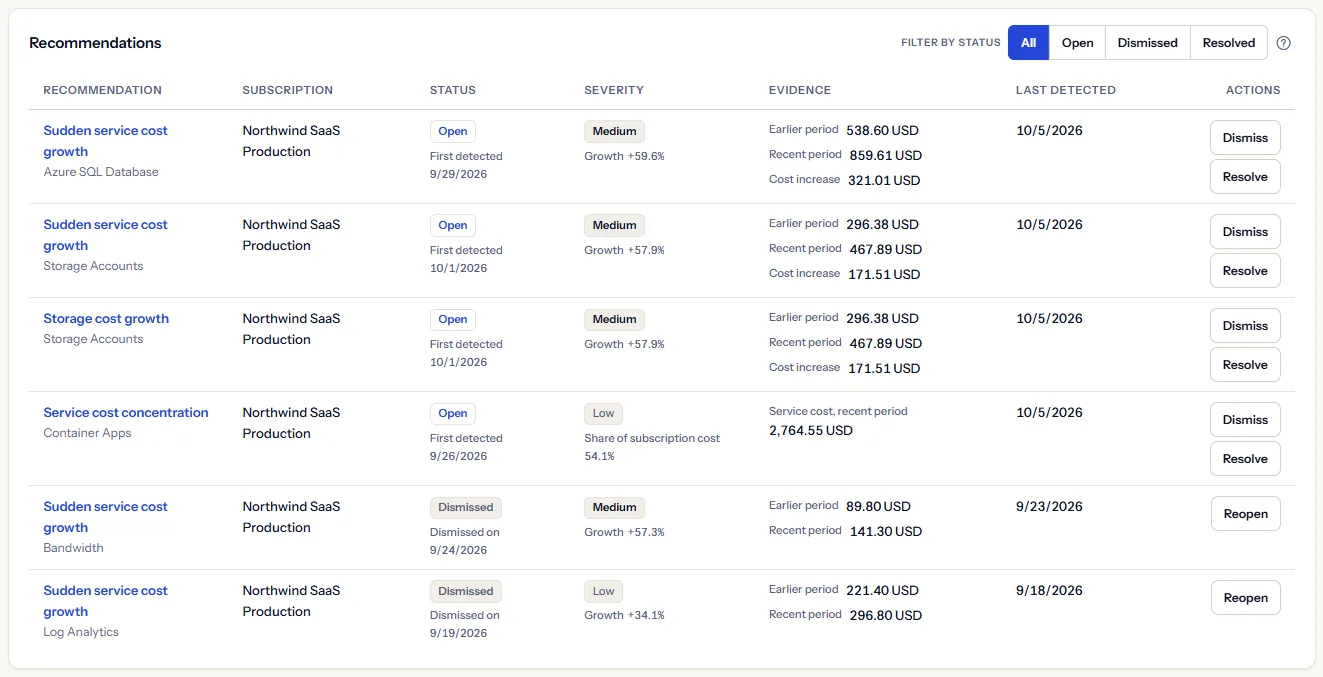This screenshot has height=677, width=1323.
Task: Click the Recommendations panel title
Action: click(x=95, y=43)
